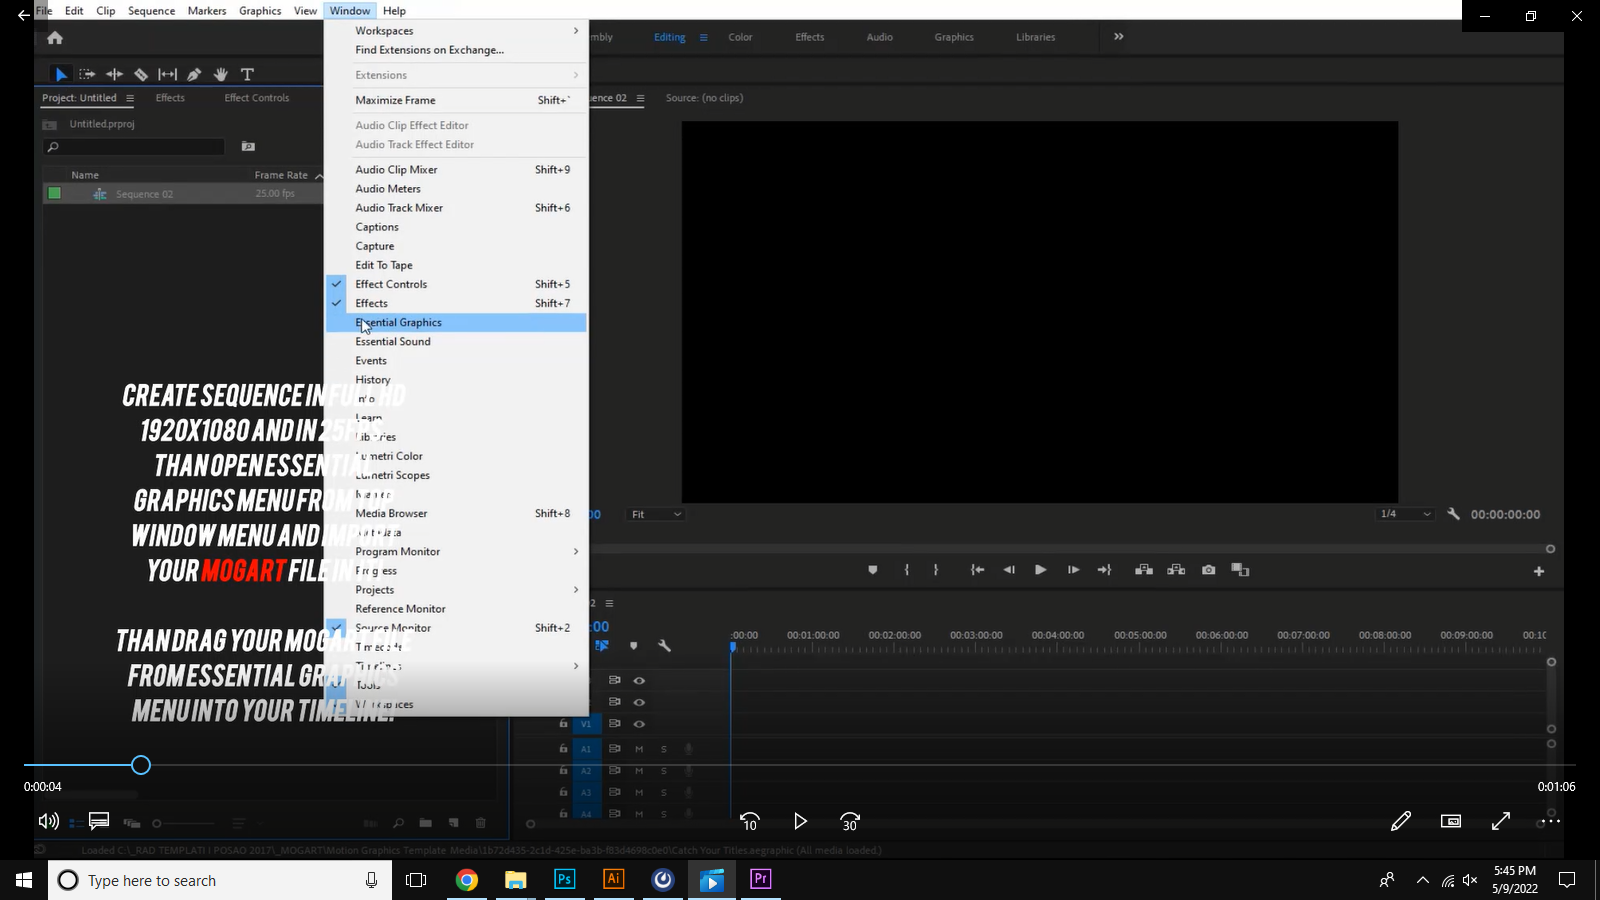Viewport: 1600px width, 900px height.
Task: Uncheck Source Monitor in Window menu
Action: 456,628
